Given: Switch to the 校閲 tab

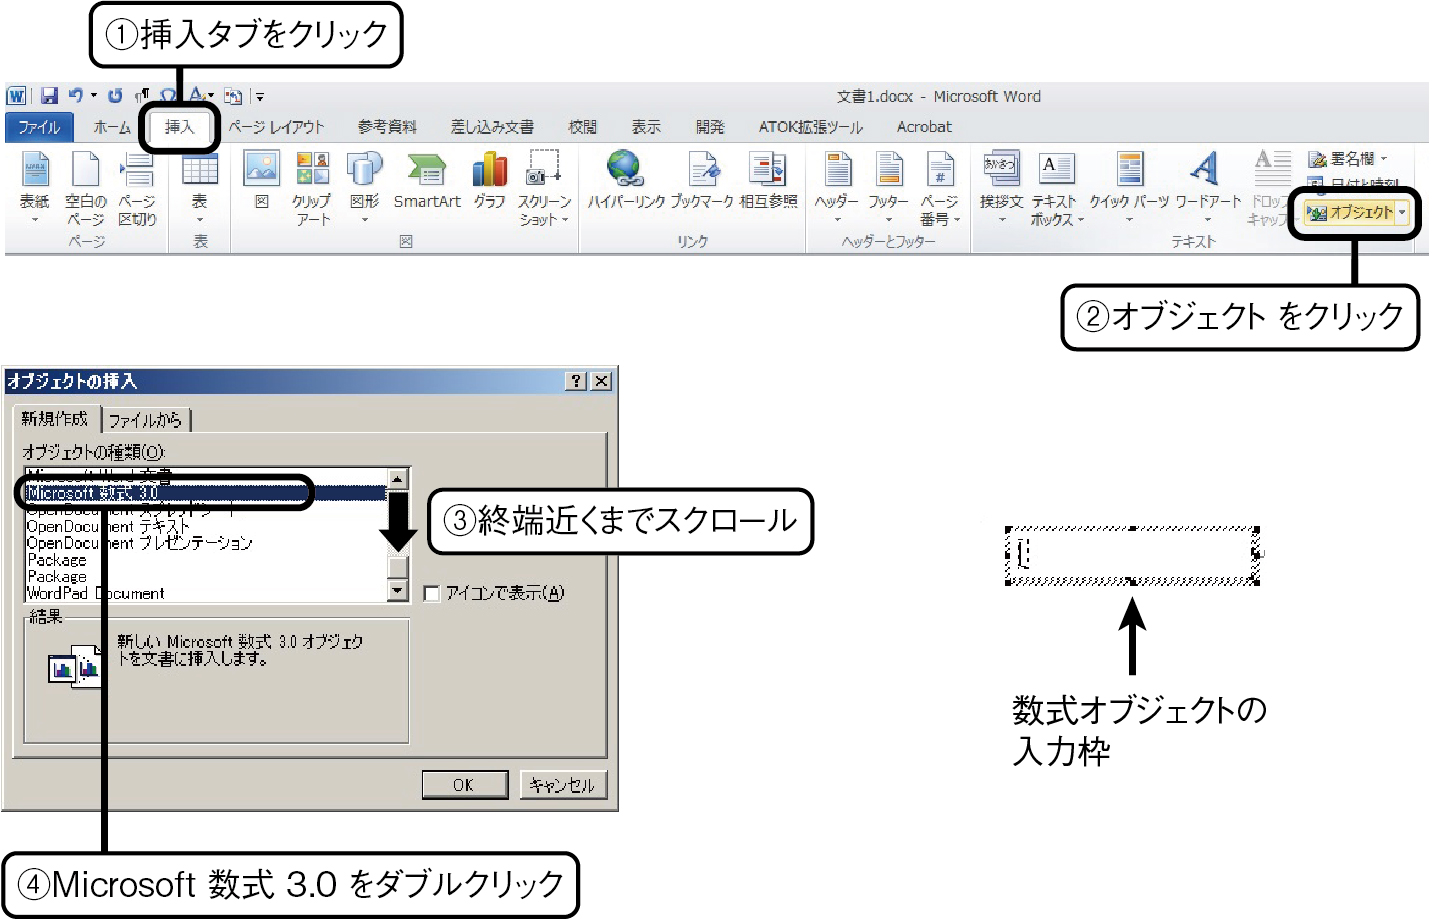Looking at the screenshot, I should [x=583, y=127].
